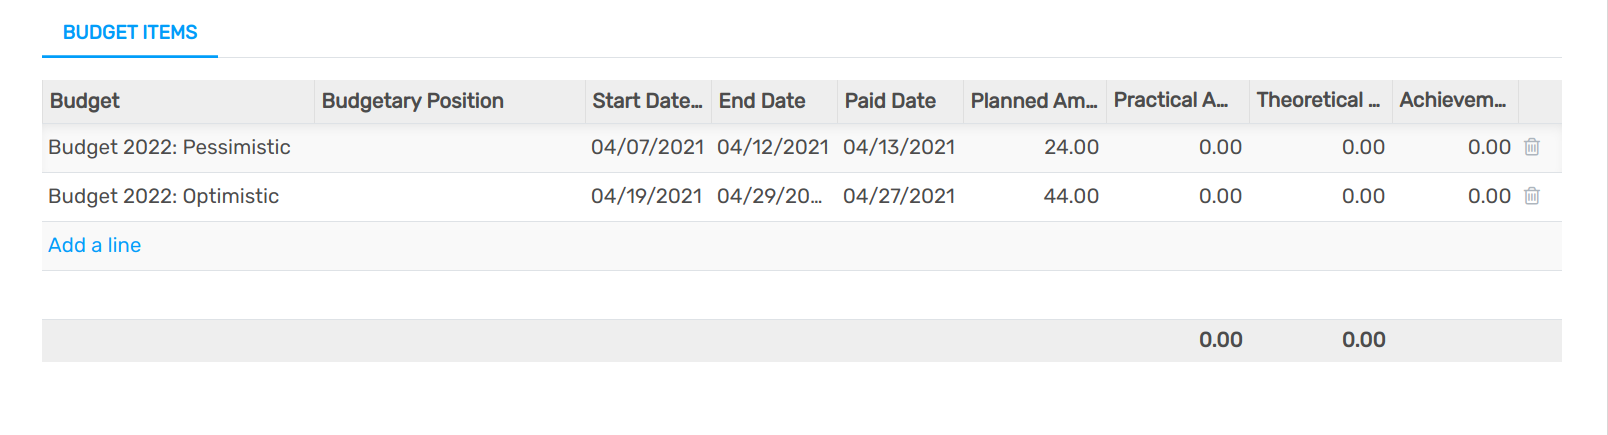Sort by Budgetary Position column
This screenshot has width=1608, height=435.
412,101
